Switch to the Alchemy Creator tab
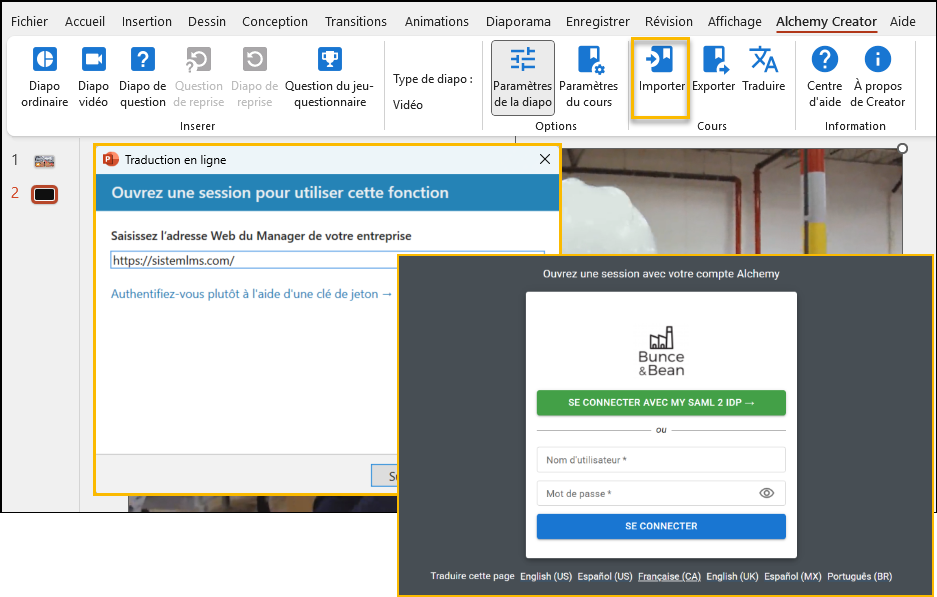Screen dimensions: 937x597 [x=826, y=21]
